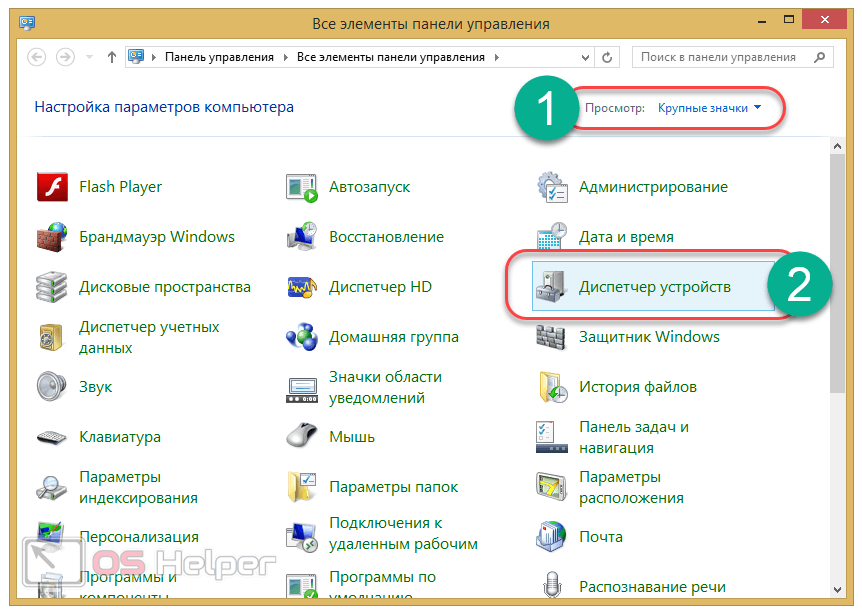Expand chevron after Все элементы панели управления breadcrumb
This screenshot has height=613, width=862.
[496, 58]
